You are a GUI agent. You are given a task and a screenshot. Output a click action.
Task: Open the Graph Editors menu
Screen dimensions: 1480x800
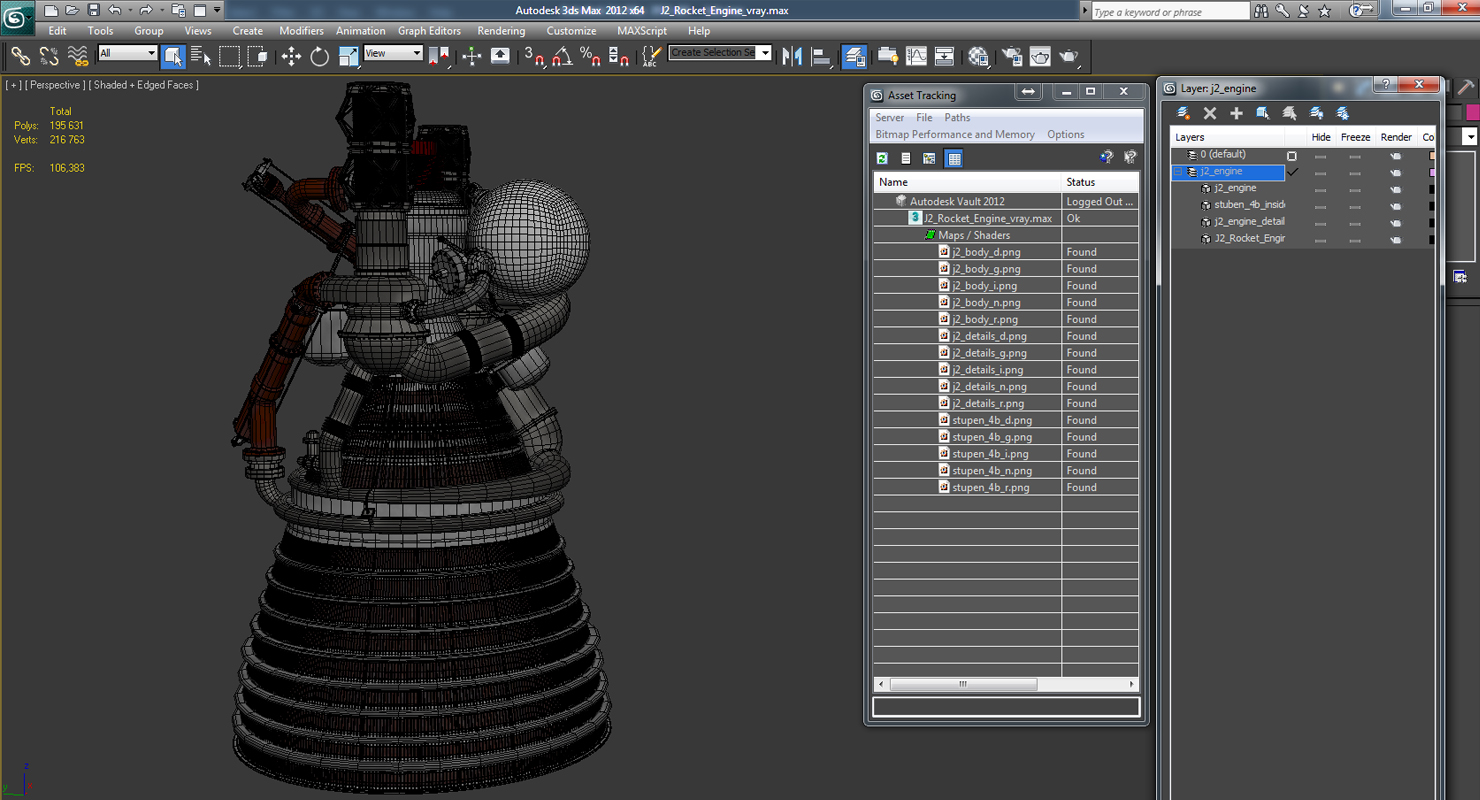click(x=429, y=31)
